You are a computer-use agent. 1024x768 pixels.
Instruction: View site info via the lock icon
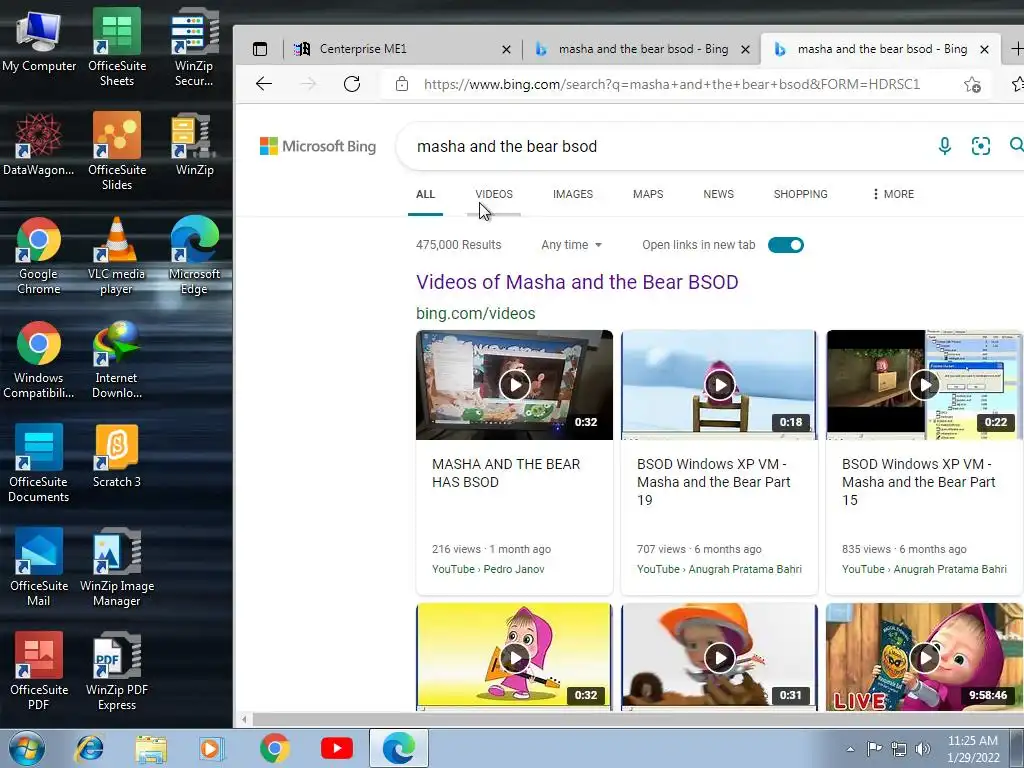tap(402, 84)
